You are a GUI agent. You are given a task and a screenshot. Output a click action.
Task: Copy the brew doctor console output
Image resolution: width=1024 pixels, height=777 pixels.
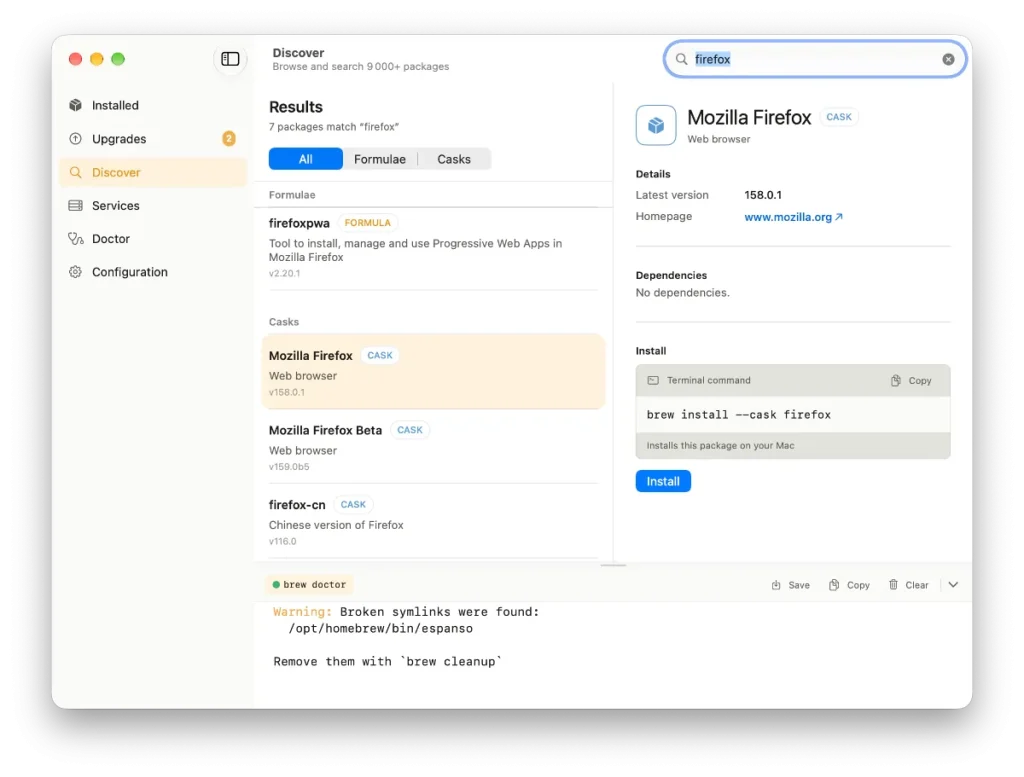[849, 585]
